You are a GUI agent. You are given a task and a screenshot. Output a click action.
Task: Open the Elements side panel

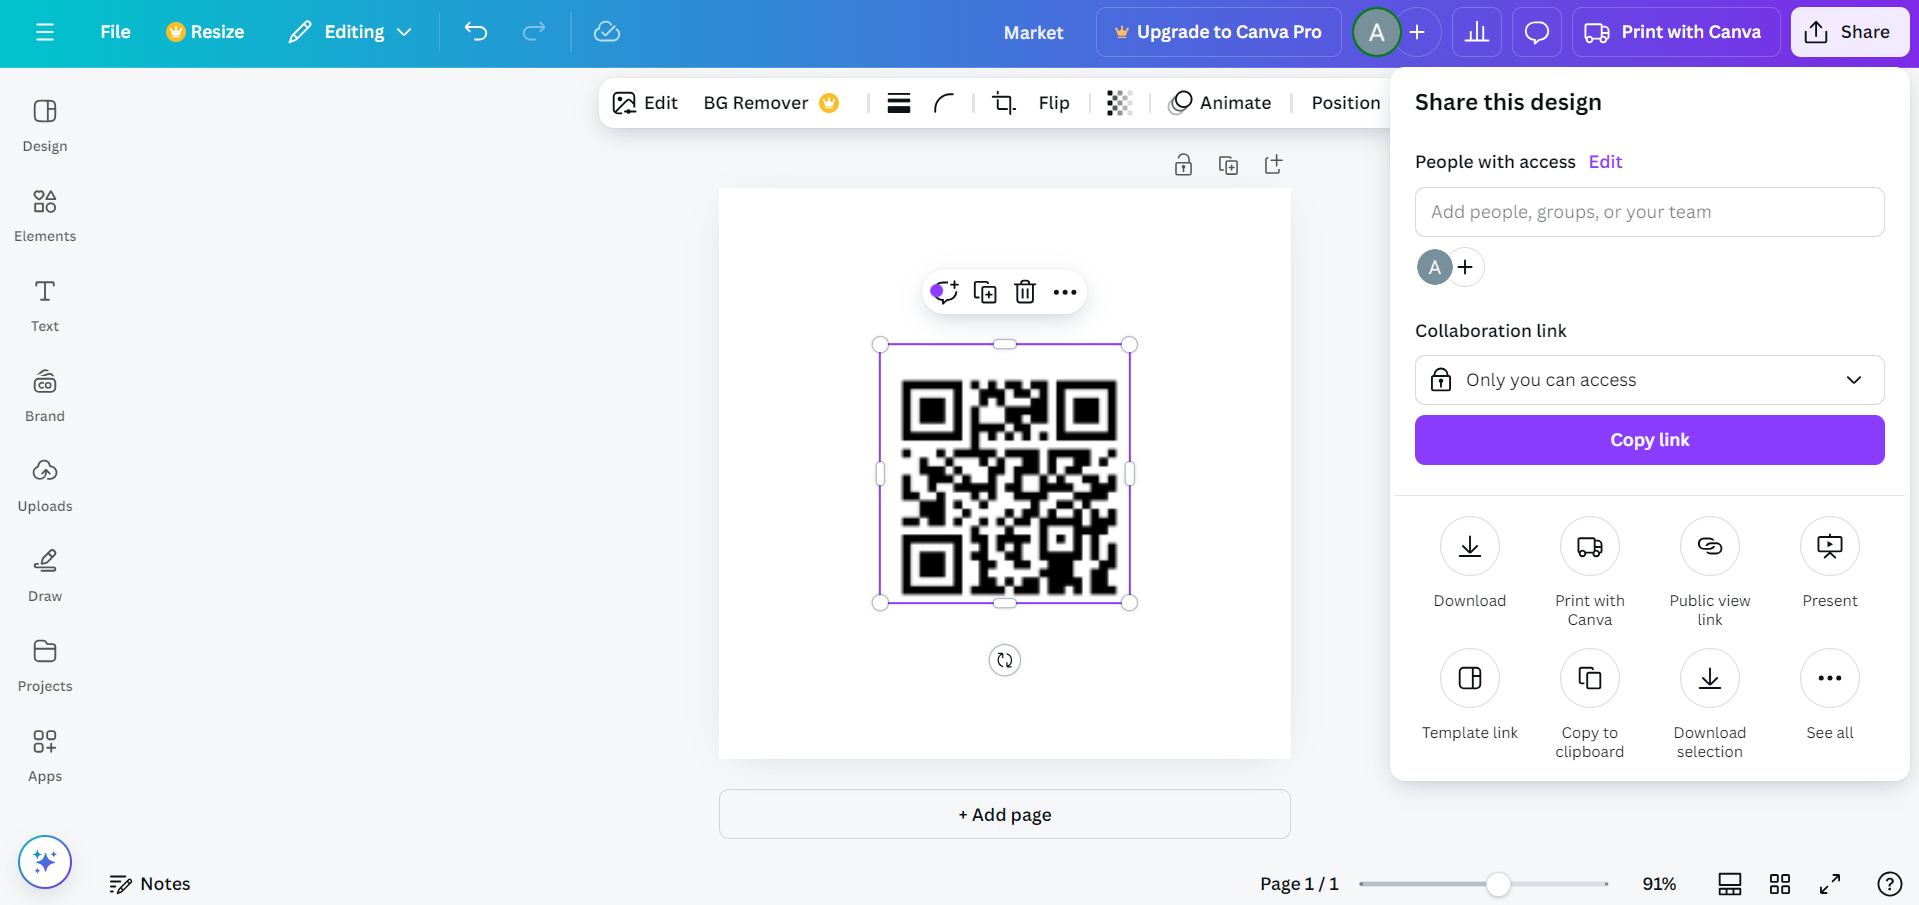coord(45,215)
